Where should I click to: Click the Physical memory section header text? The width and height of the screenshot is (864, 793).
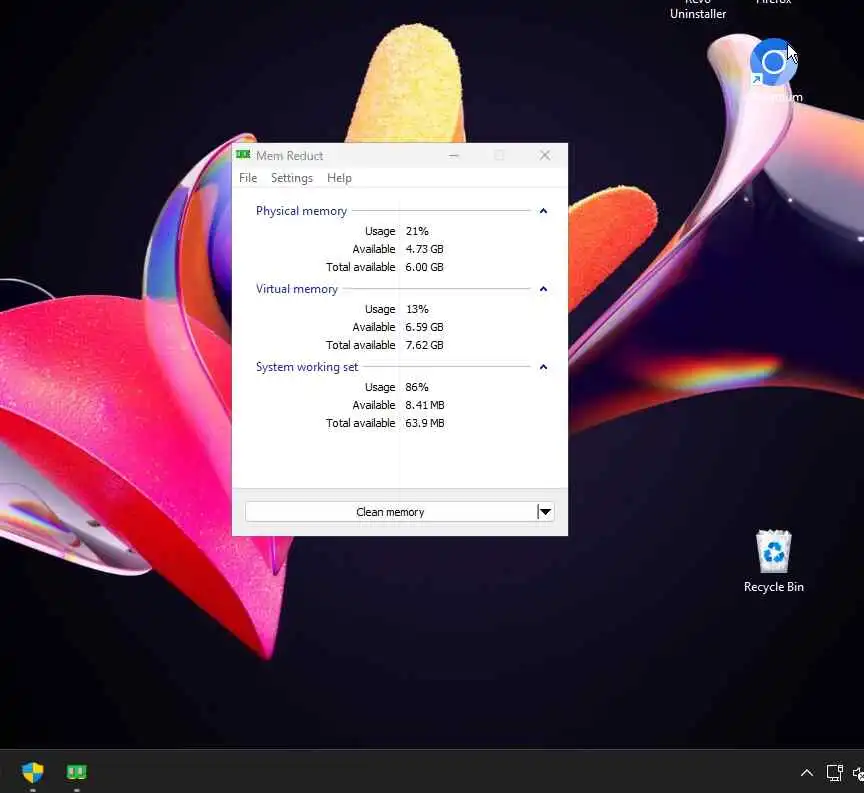pos(301,211)
